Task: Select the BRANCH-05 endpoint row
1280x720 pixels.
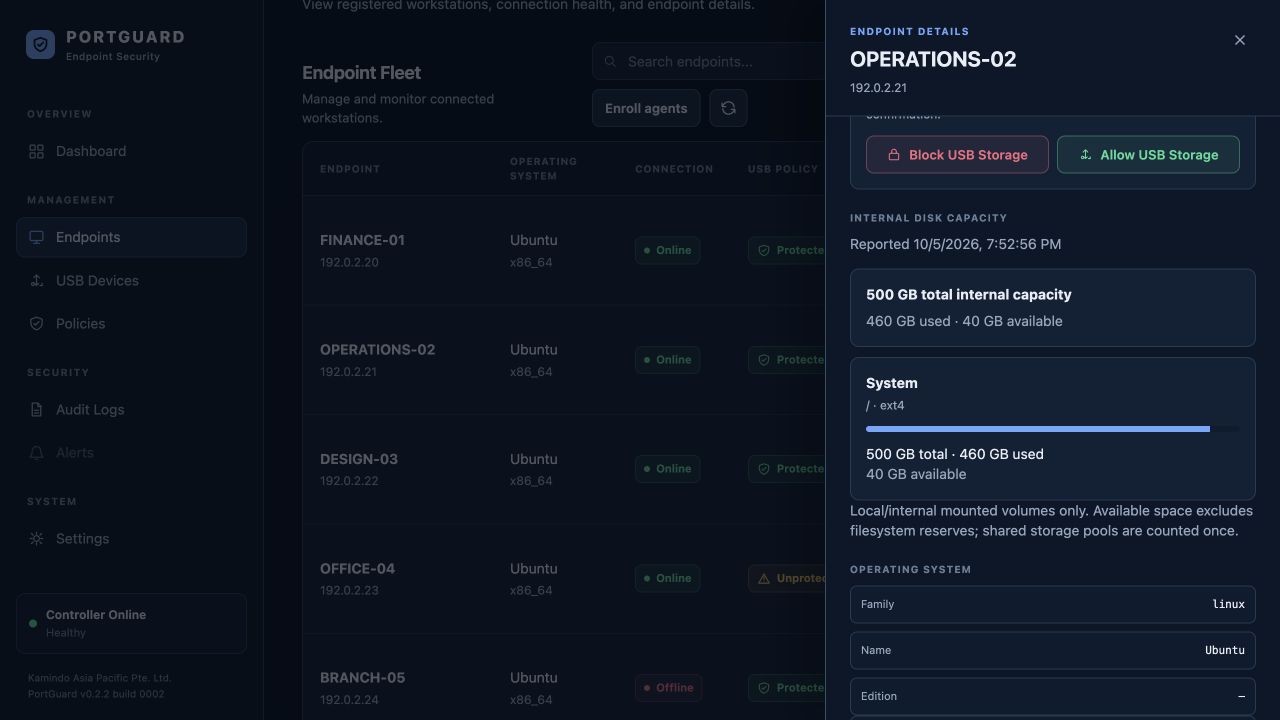Action: (x=564, y=677)
